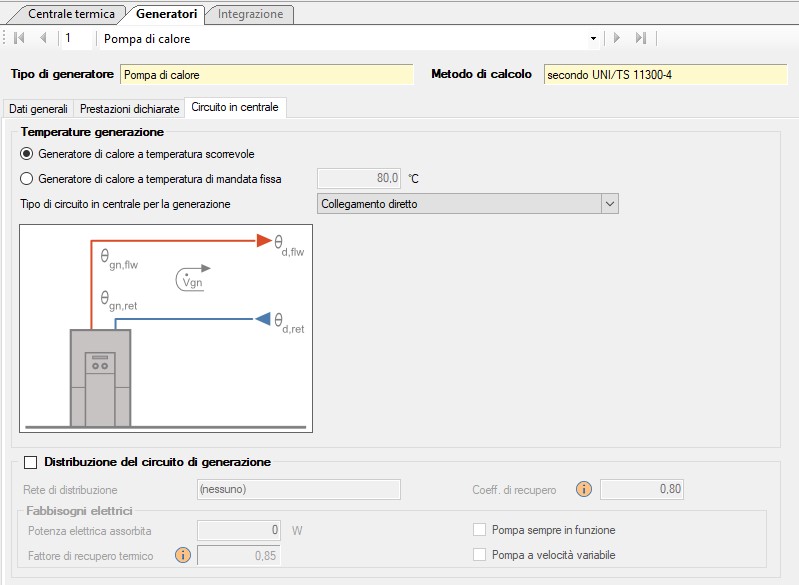Open the Integrazione tab

(x=250, y=14)
